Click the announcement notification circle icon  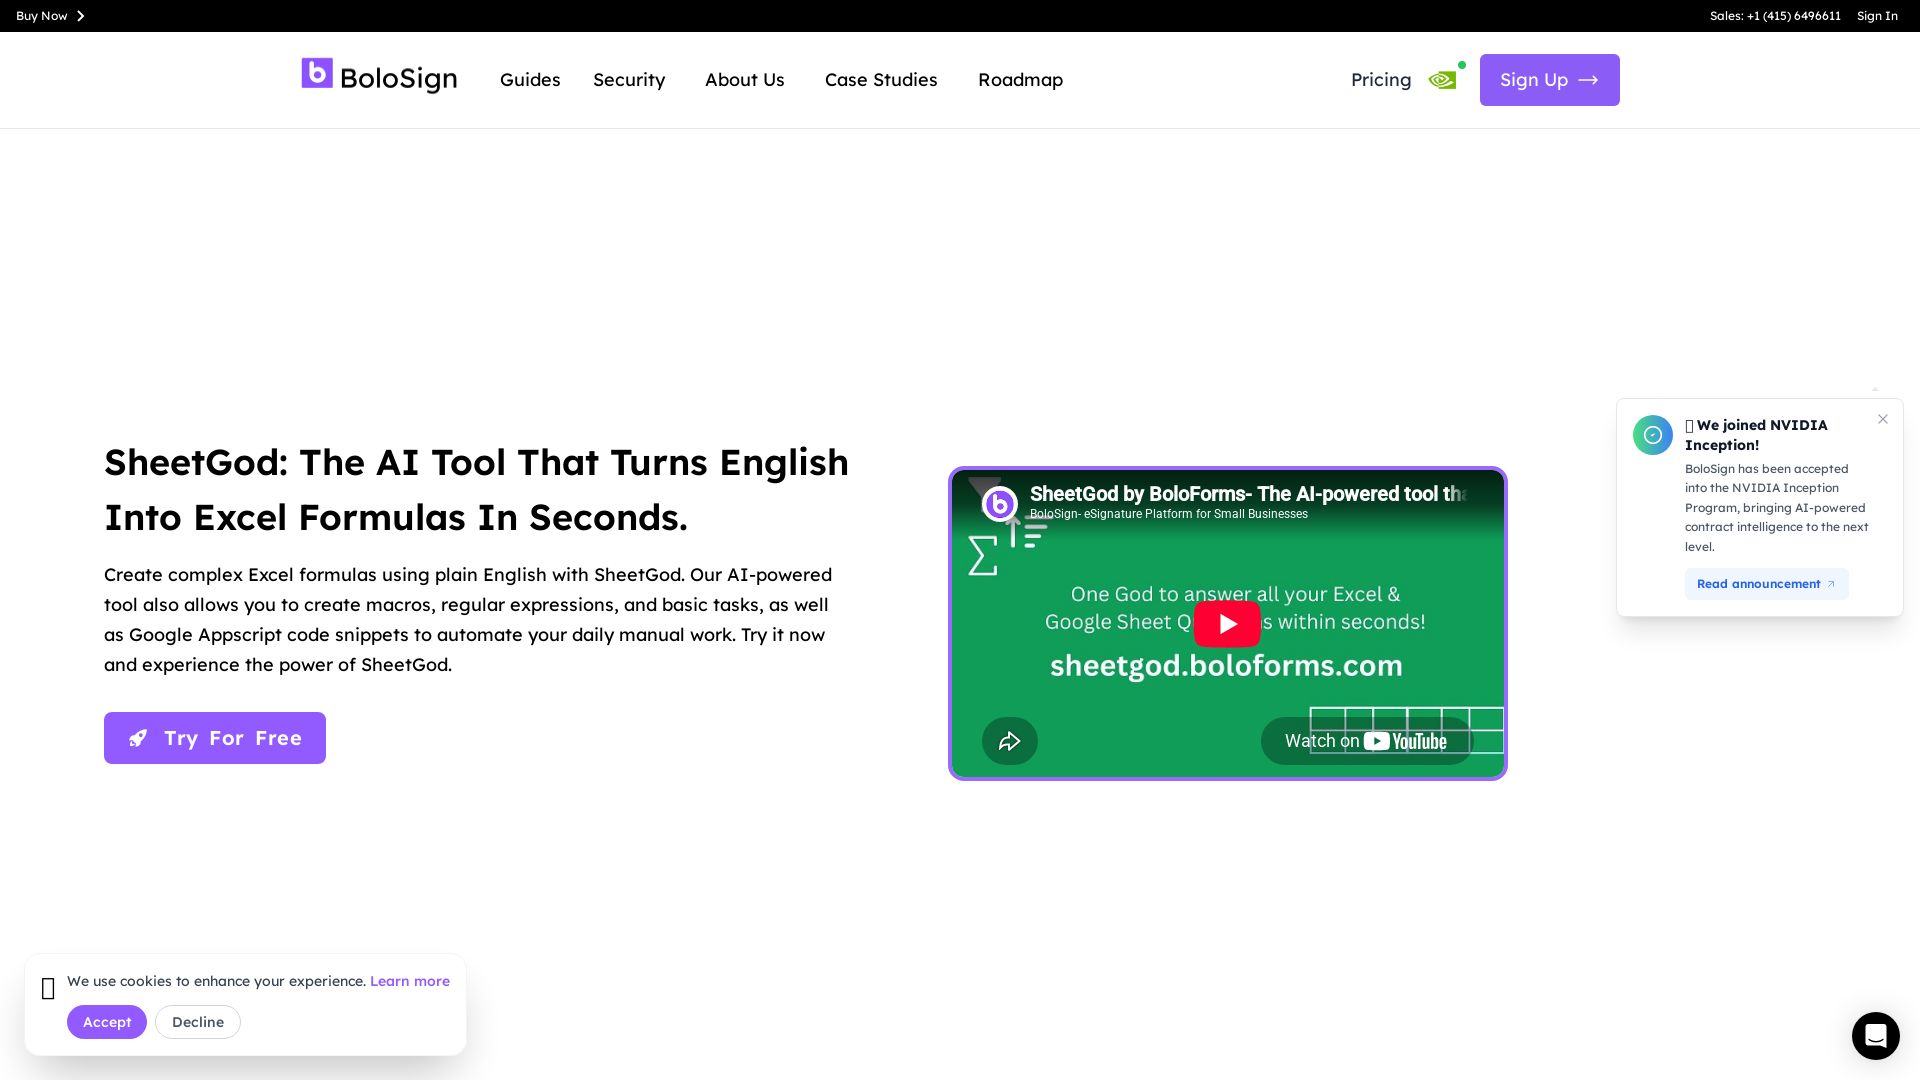point(1653,435)
